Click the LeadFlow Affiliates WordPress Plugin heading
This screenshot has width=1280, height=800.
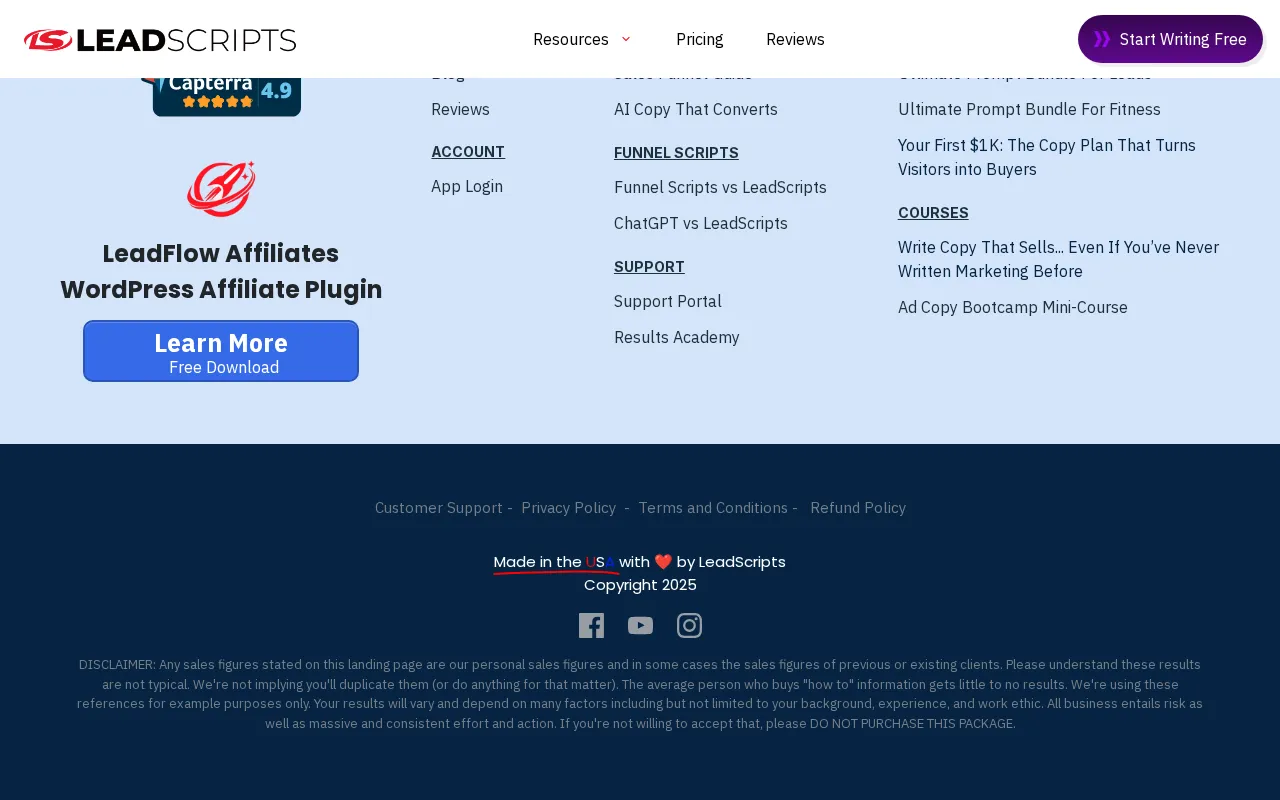pos(221,271)
